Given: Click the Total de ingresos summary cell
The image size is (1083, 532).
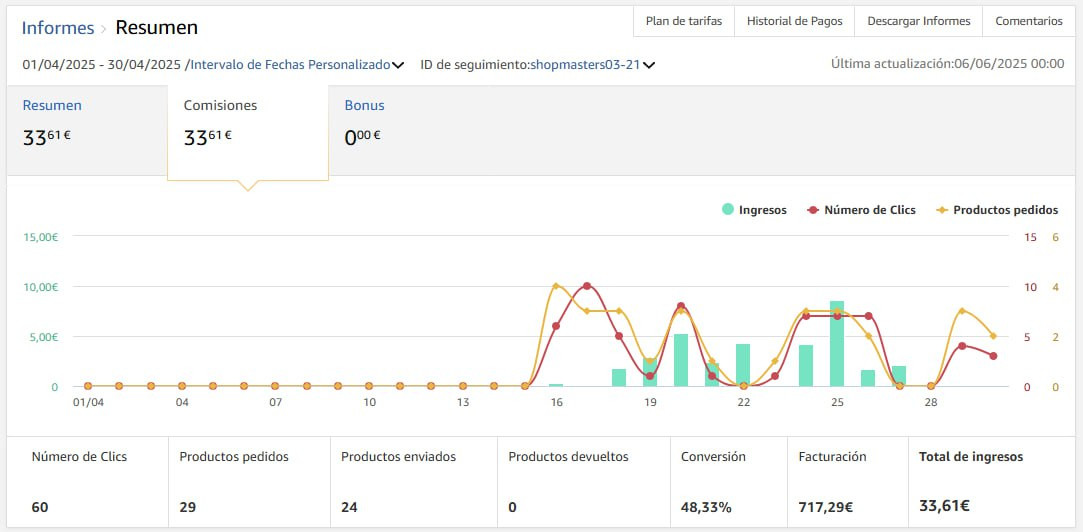Looking at the screenshot, I should pyautogui.click(x=970, y=482).
